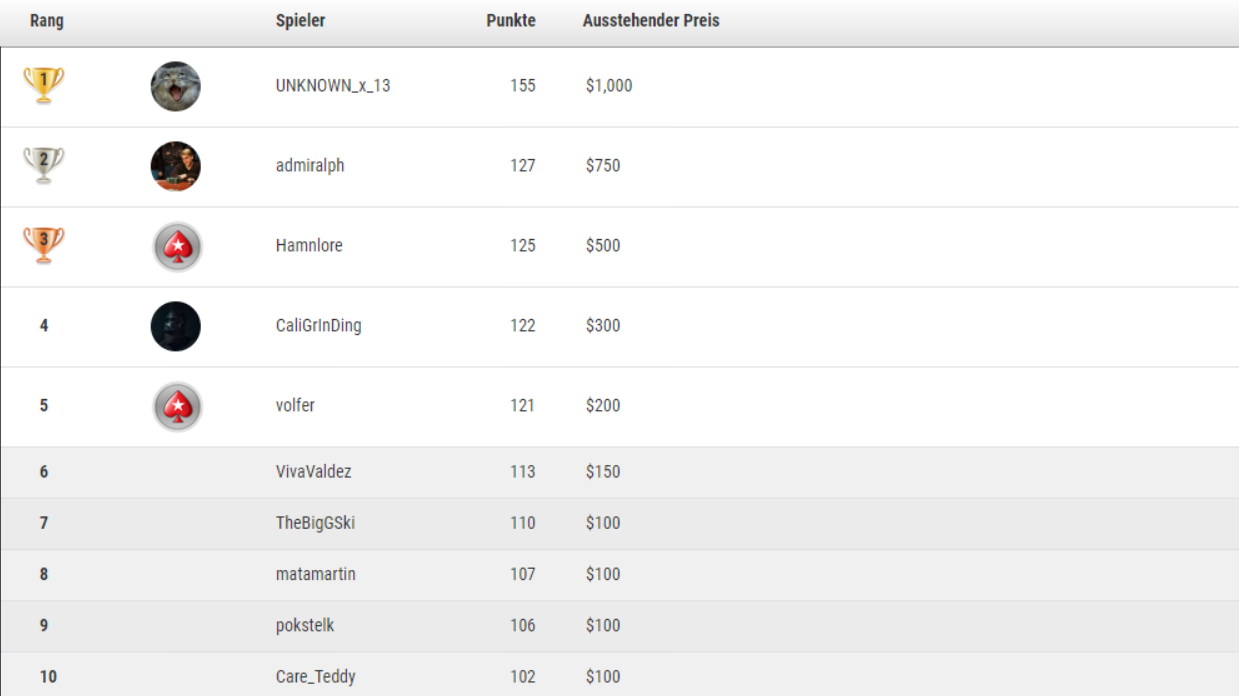Select player name admiralph
This screenshot has height=696, width=1239.
tap(310, 166)
